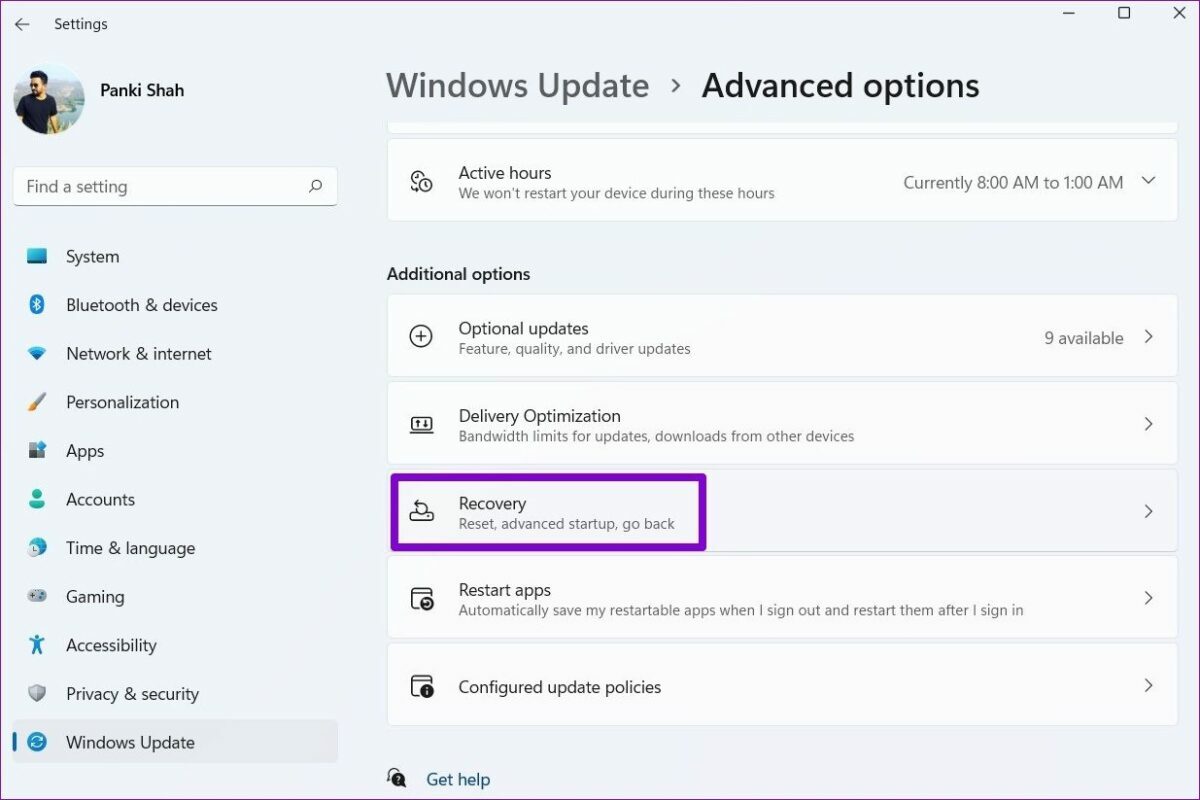The image size is (1200, 800).
Task: Navigate to Windows Update breadcrumb
Action: (517, 86)
